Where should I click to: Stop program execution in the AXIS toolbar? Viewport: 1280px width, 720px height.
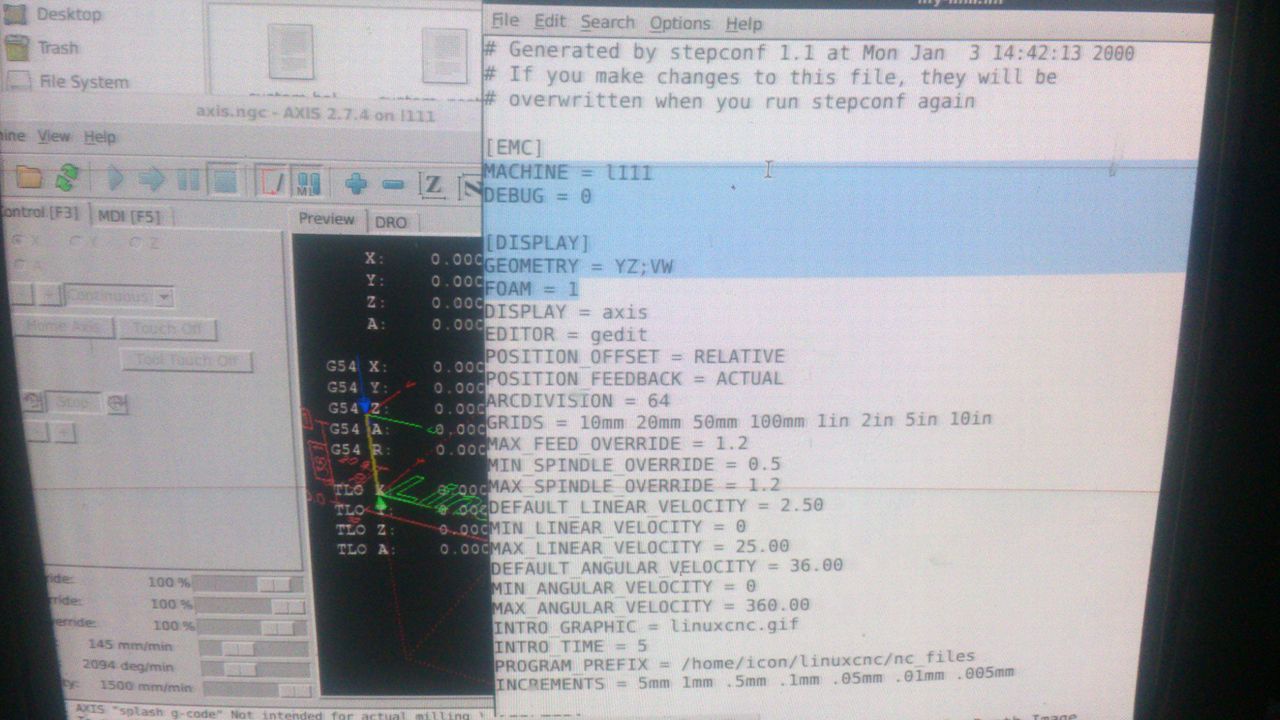(x=224, y=181)
